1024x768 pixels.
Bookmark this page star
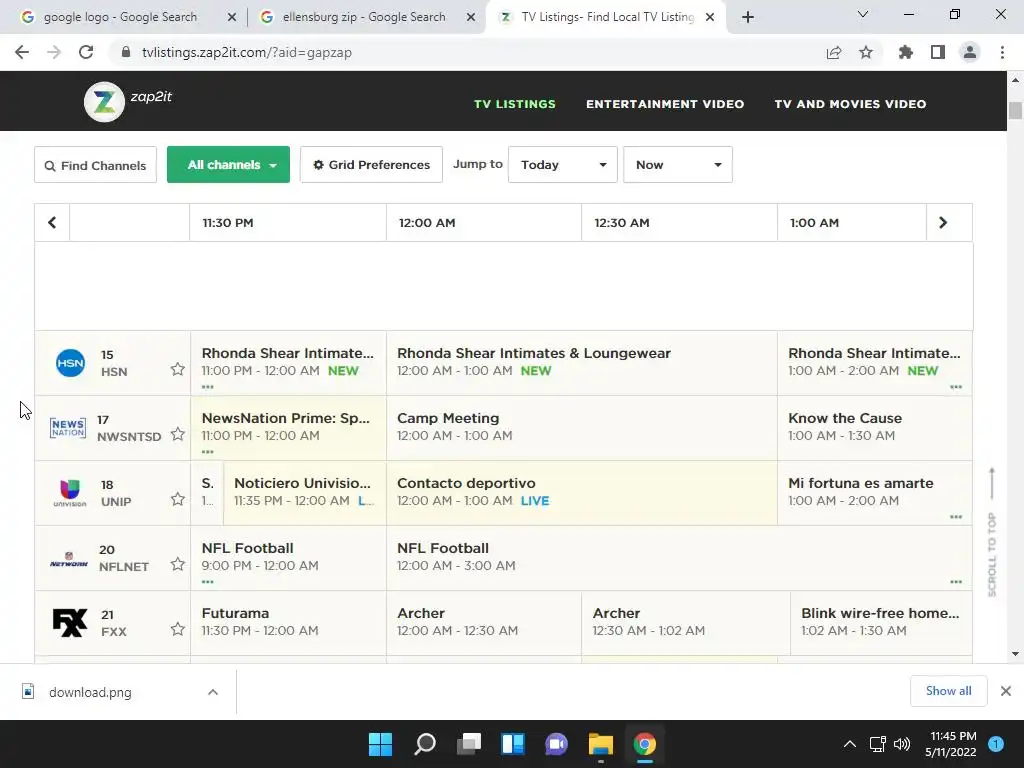(866, 52)
